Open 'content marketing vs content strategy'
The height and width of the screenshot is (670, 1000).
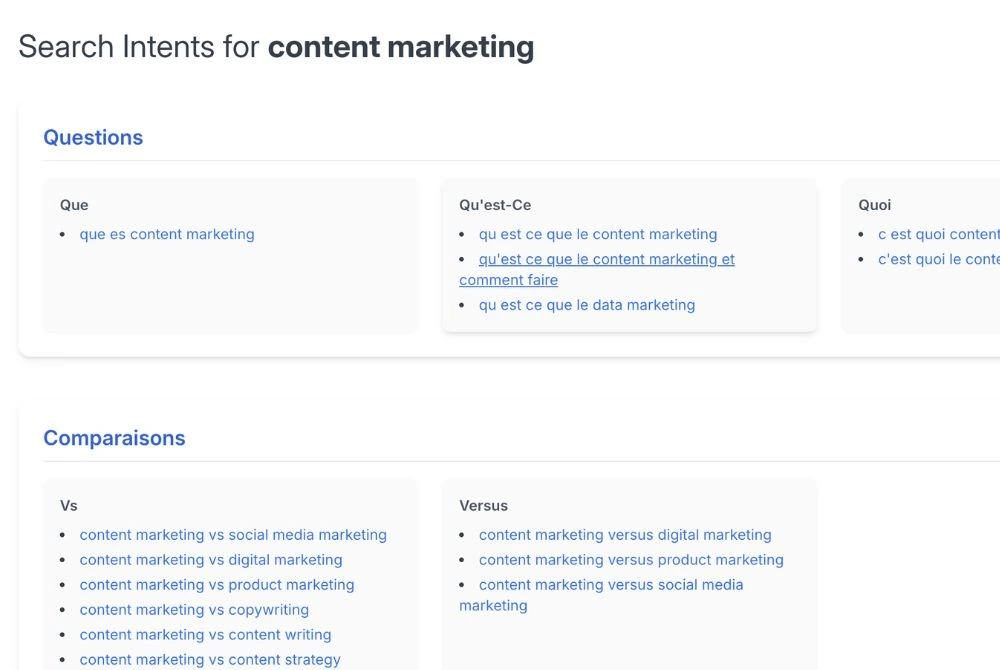pyautogui.click(x=210, y=660)
